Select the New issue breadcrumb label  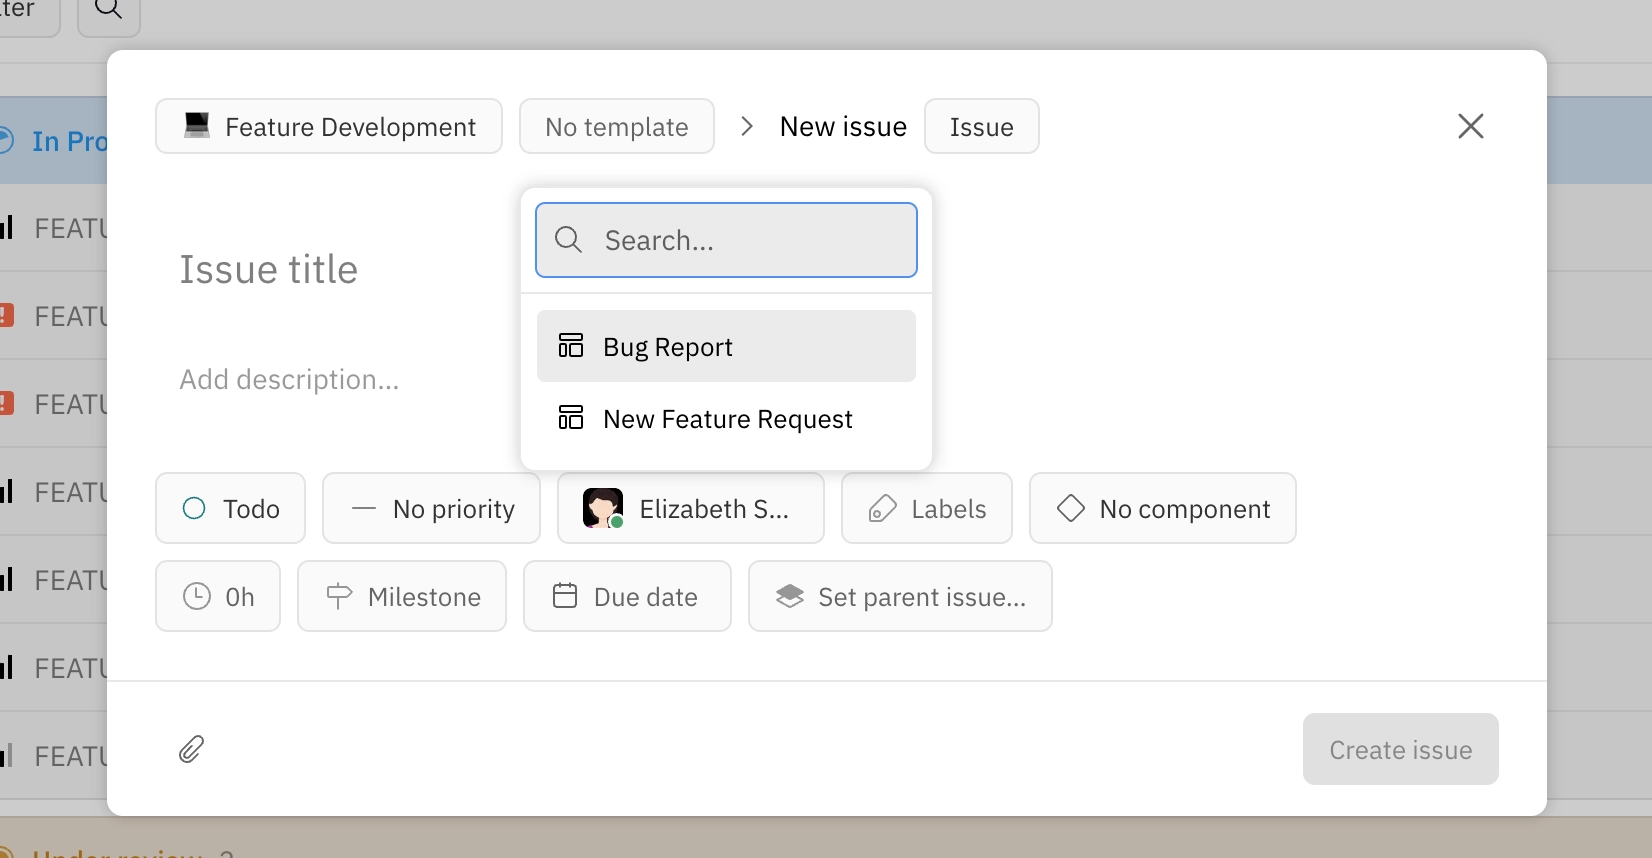click(842, 126)
